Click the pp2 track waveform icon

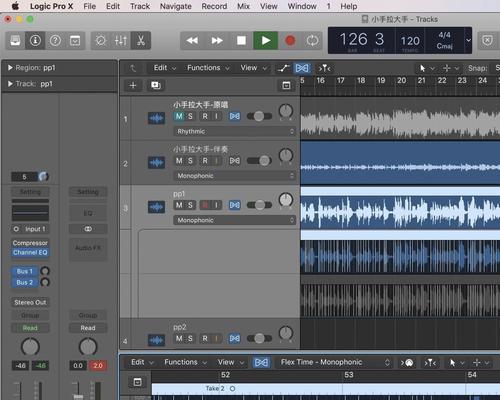pos(156,340)
